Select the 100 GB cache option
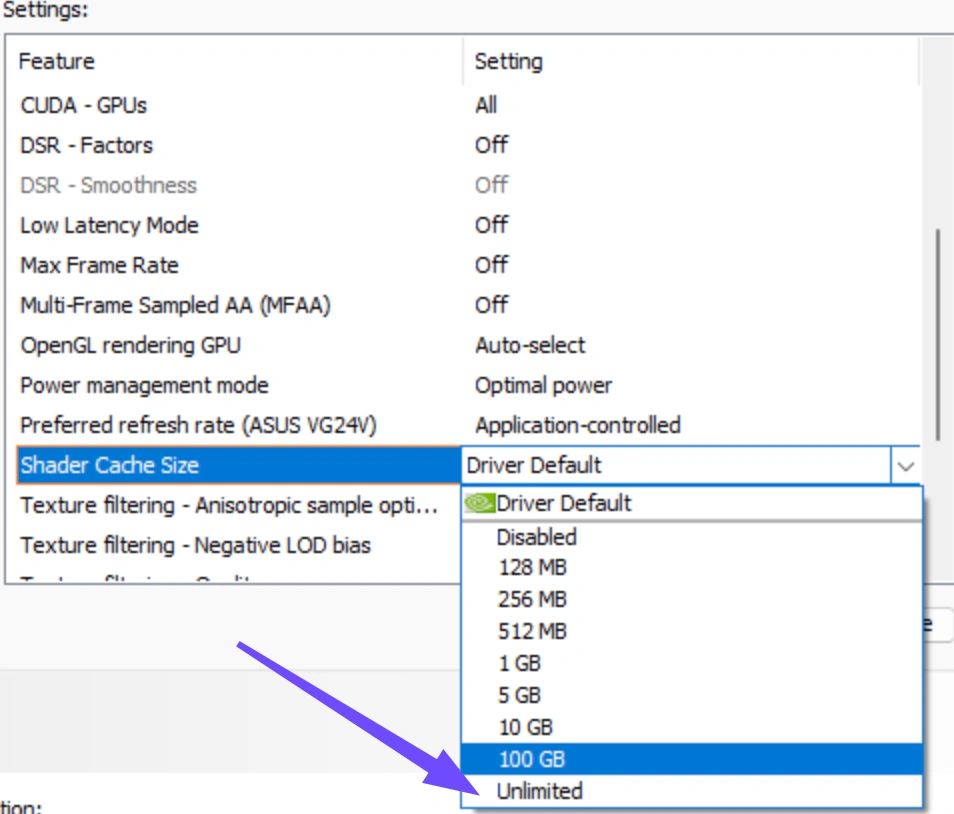Viewport: 954px width, 814px height. pyautogui.click(x=692, y=759)
